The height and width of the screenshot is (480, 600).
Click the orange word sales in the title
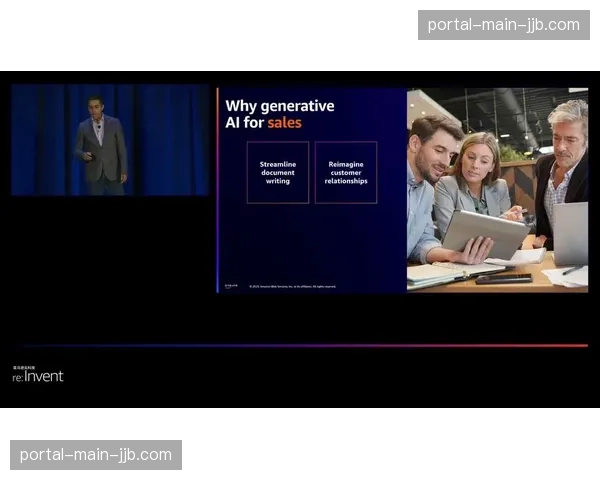coord(283,123)
